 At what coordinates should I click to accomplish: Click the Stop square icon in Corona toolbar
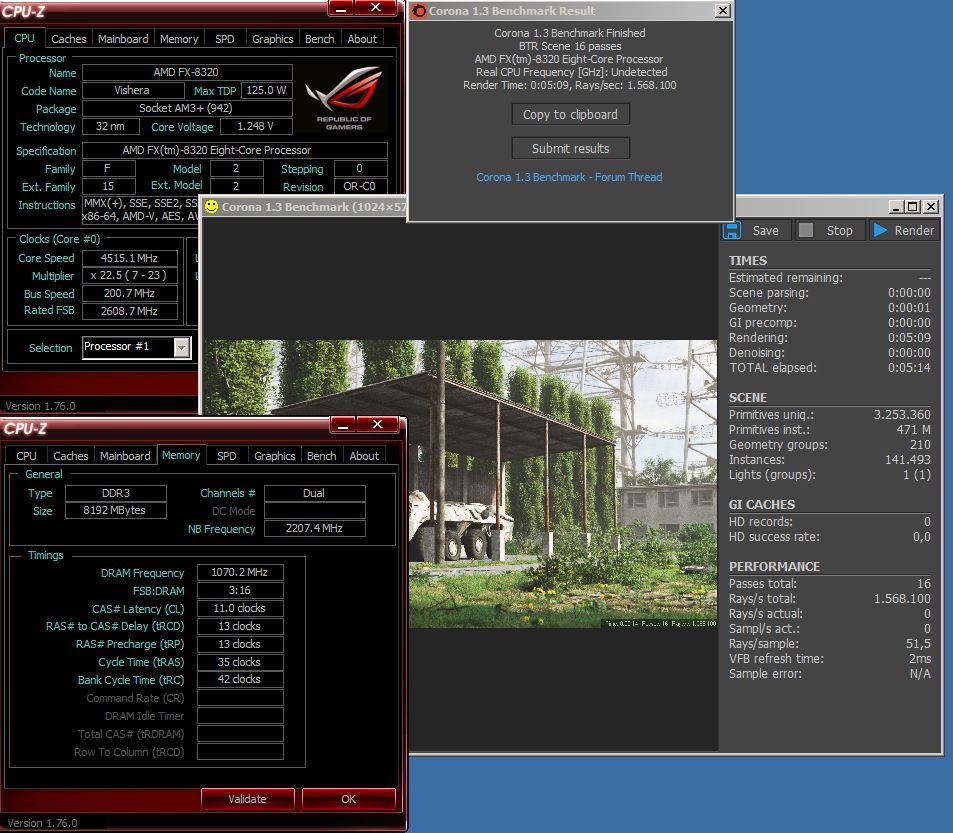click(806, 230)
